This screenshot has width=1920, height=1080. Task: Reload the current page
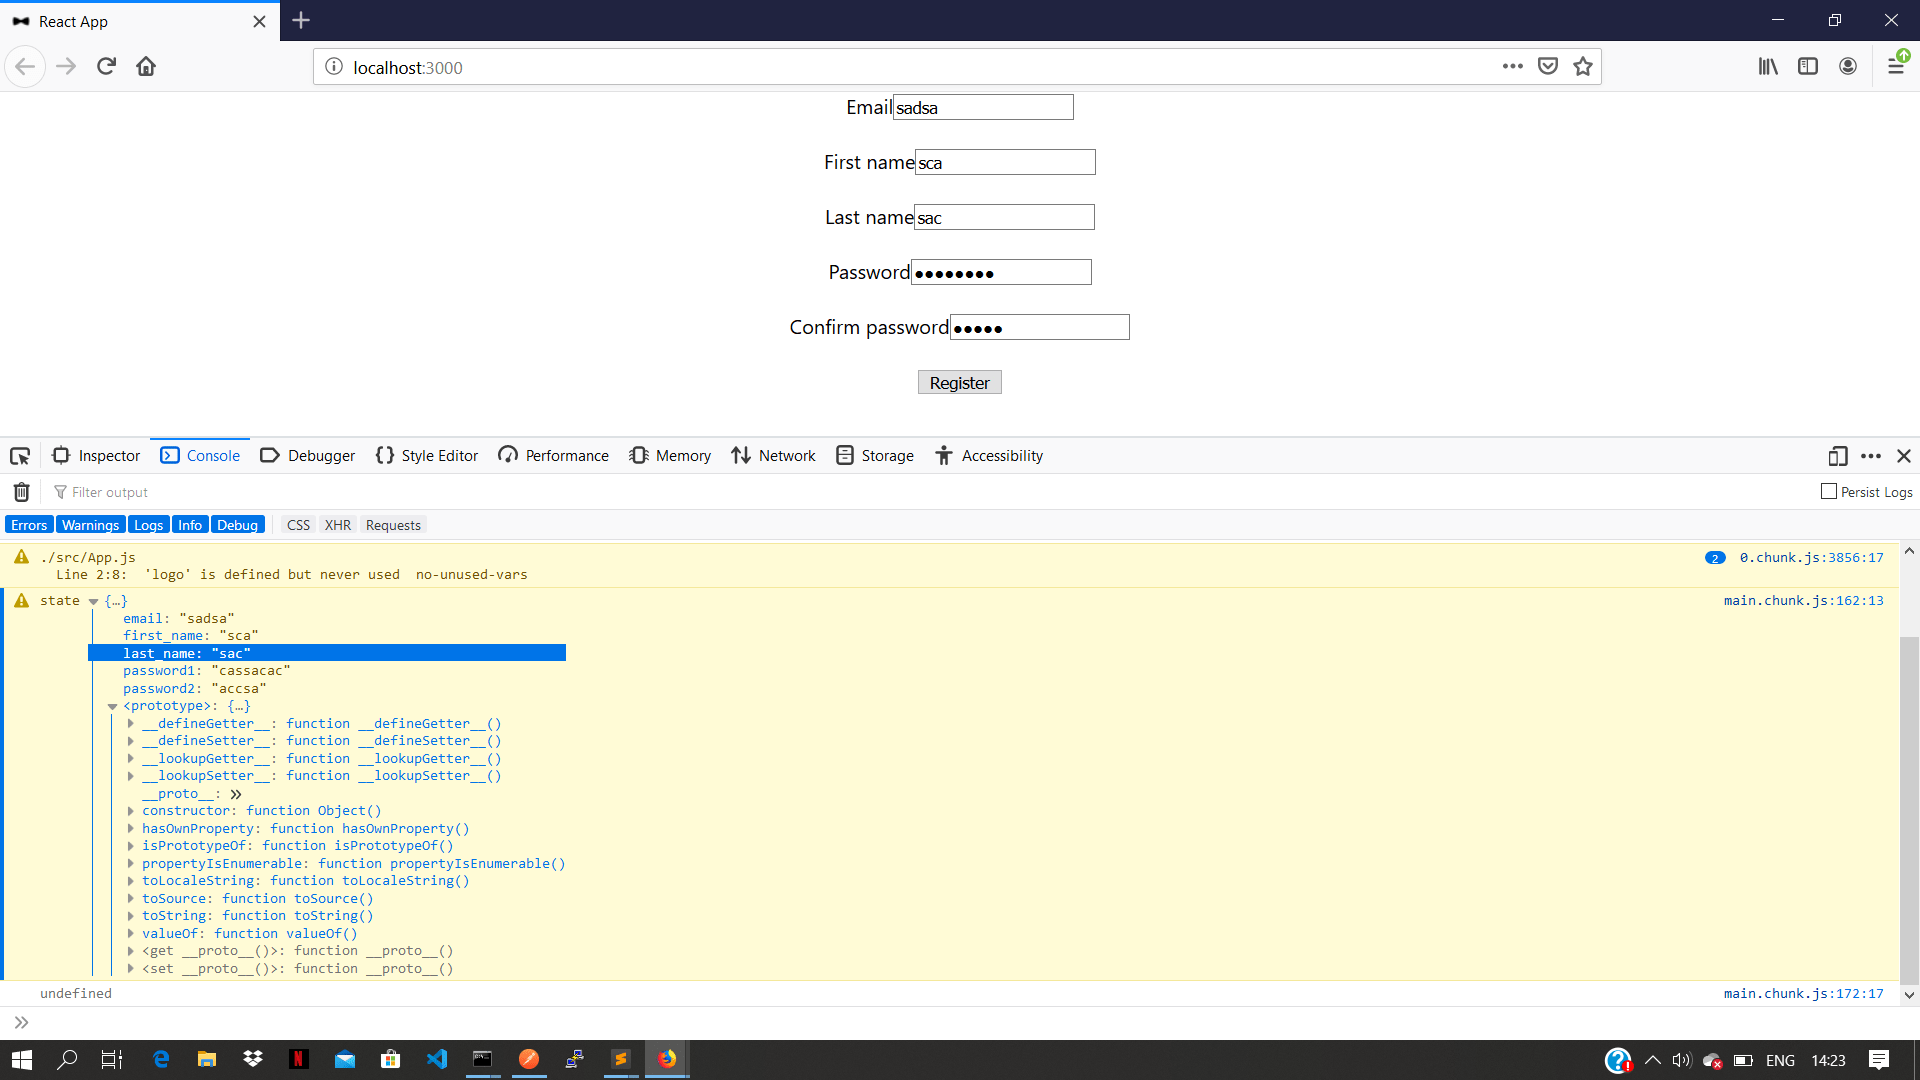pos(106,67)
